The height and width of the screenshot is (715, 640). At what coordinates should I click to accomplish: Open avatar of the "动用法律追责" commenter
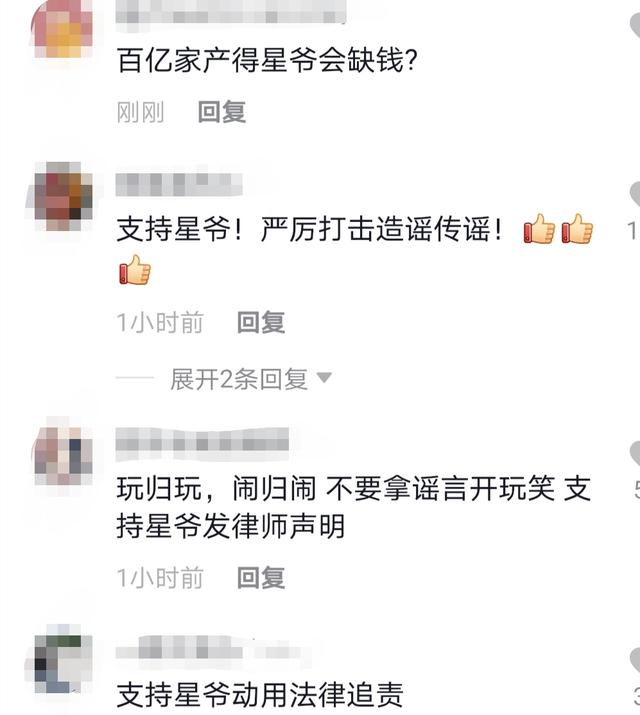click(63, 659)
